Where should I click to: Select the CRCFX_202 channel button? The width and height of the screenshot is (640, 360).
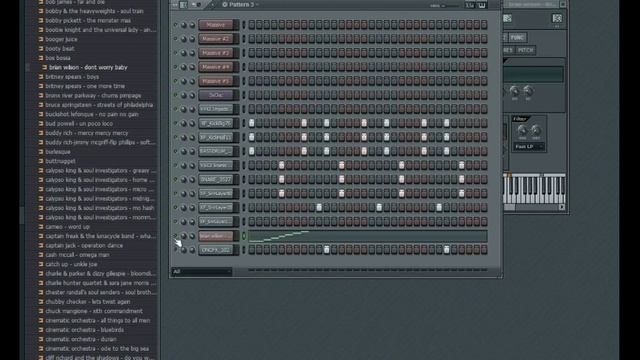click(x=216, y=250)
